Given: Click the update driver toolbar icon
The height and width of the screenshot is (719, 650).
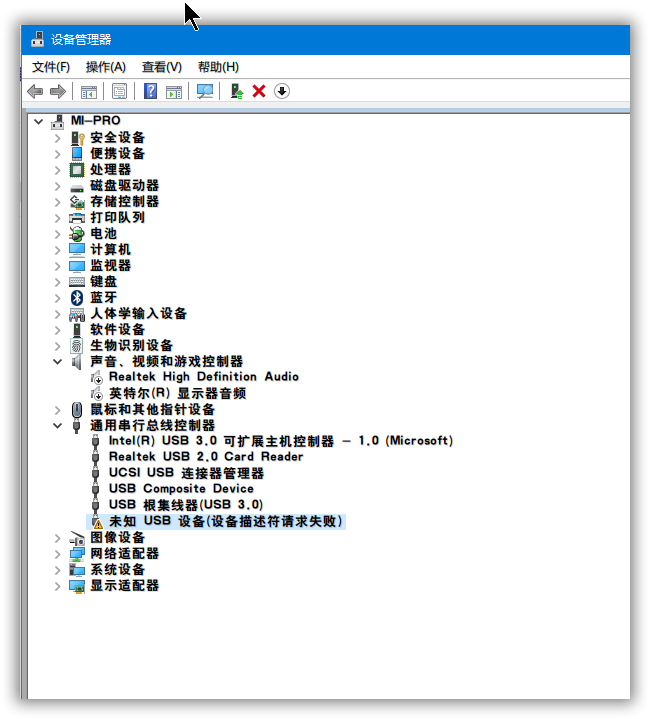Looking at the screenshot, I should (x=236, y=91).
